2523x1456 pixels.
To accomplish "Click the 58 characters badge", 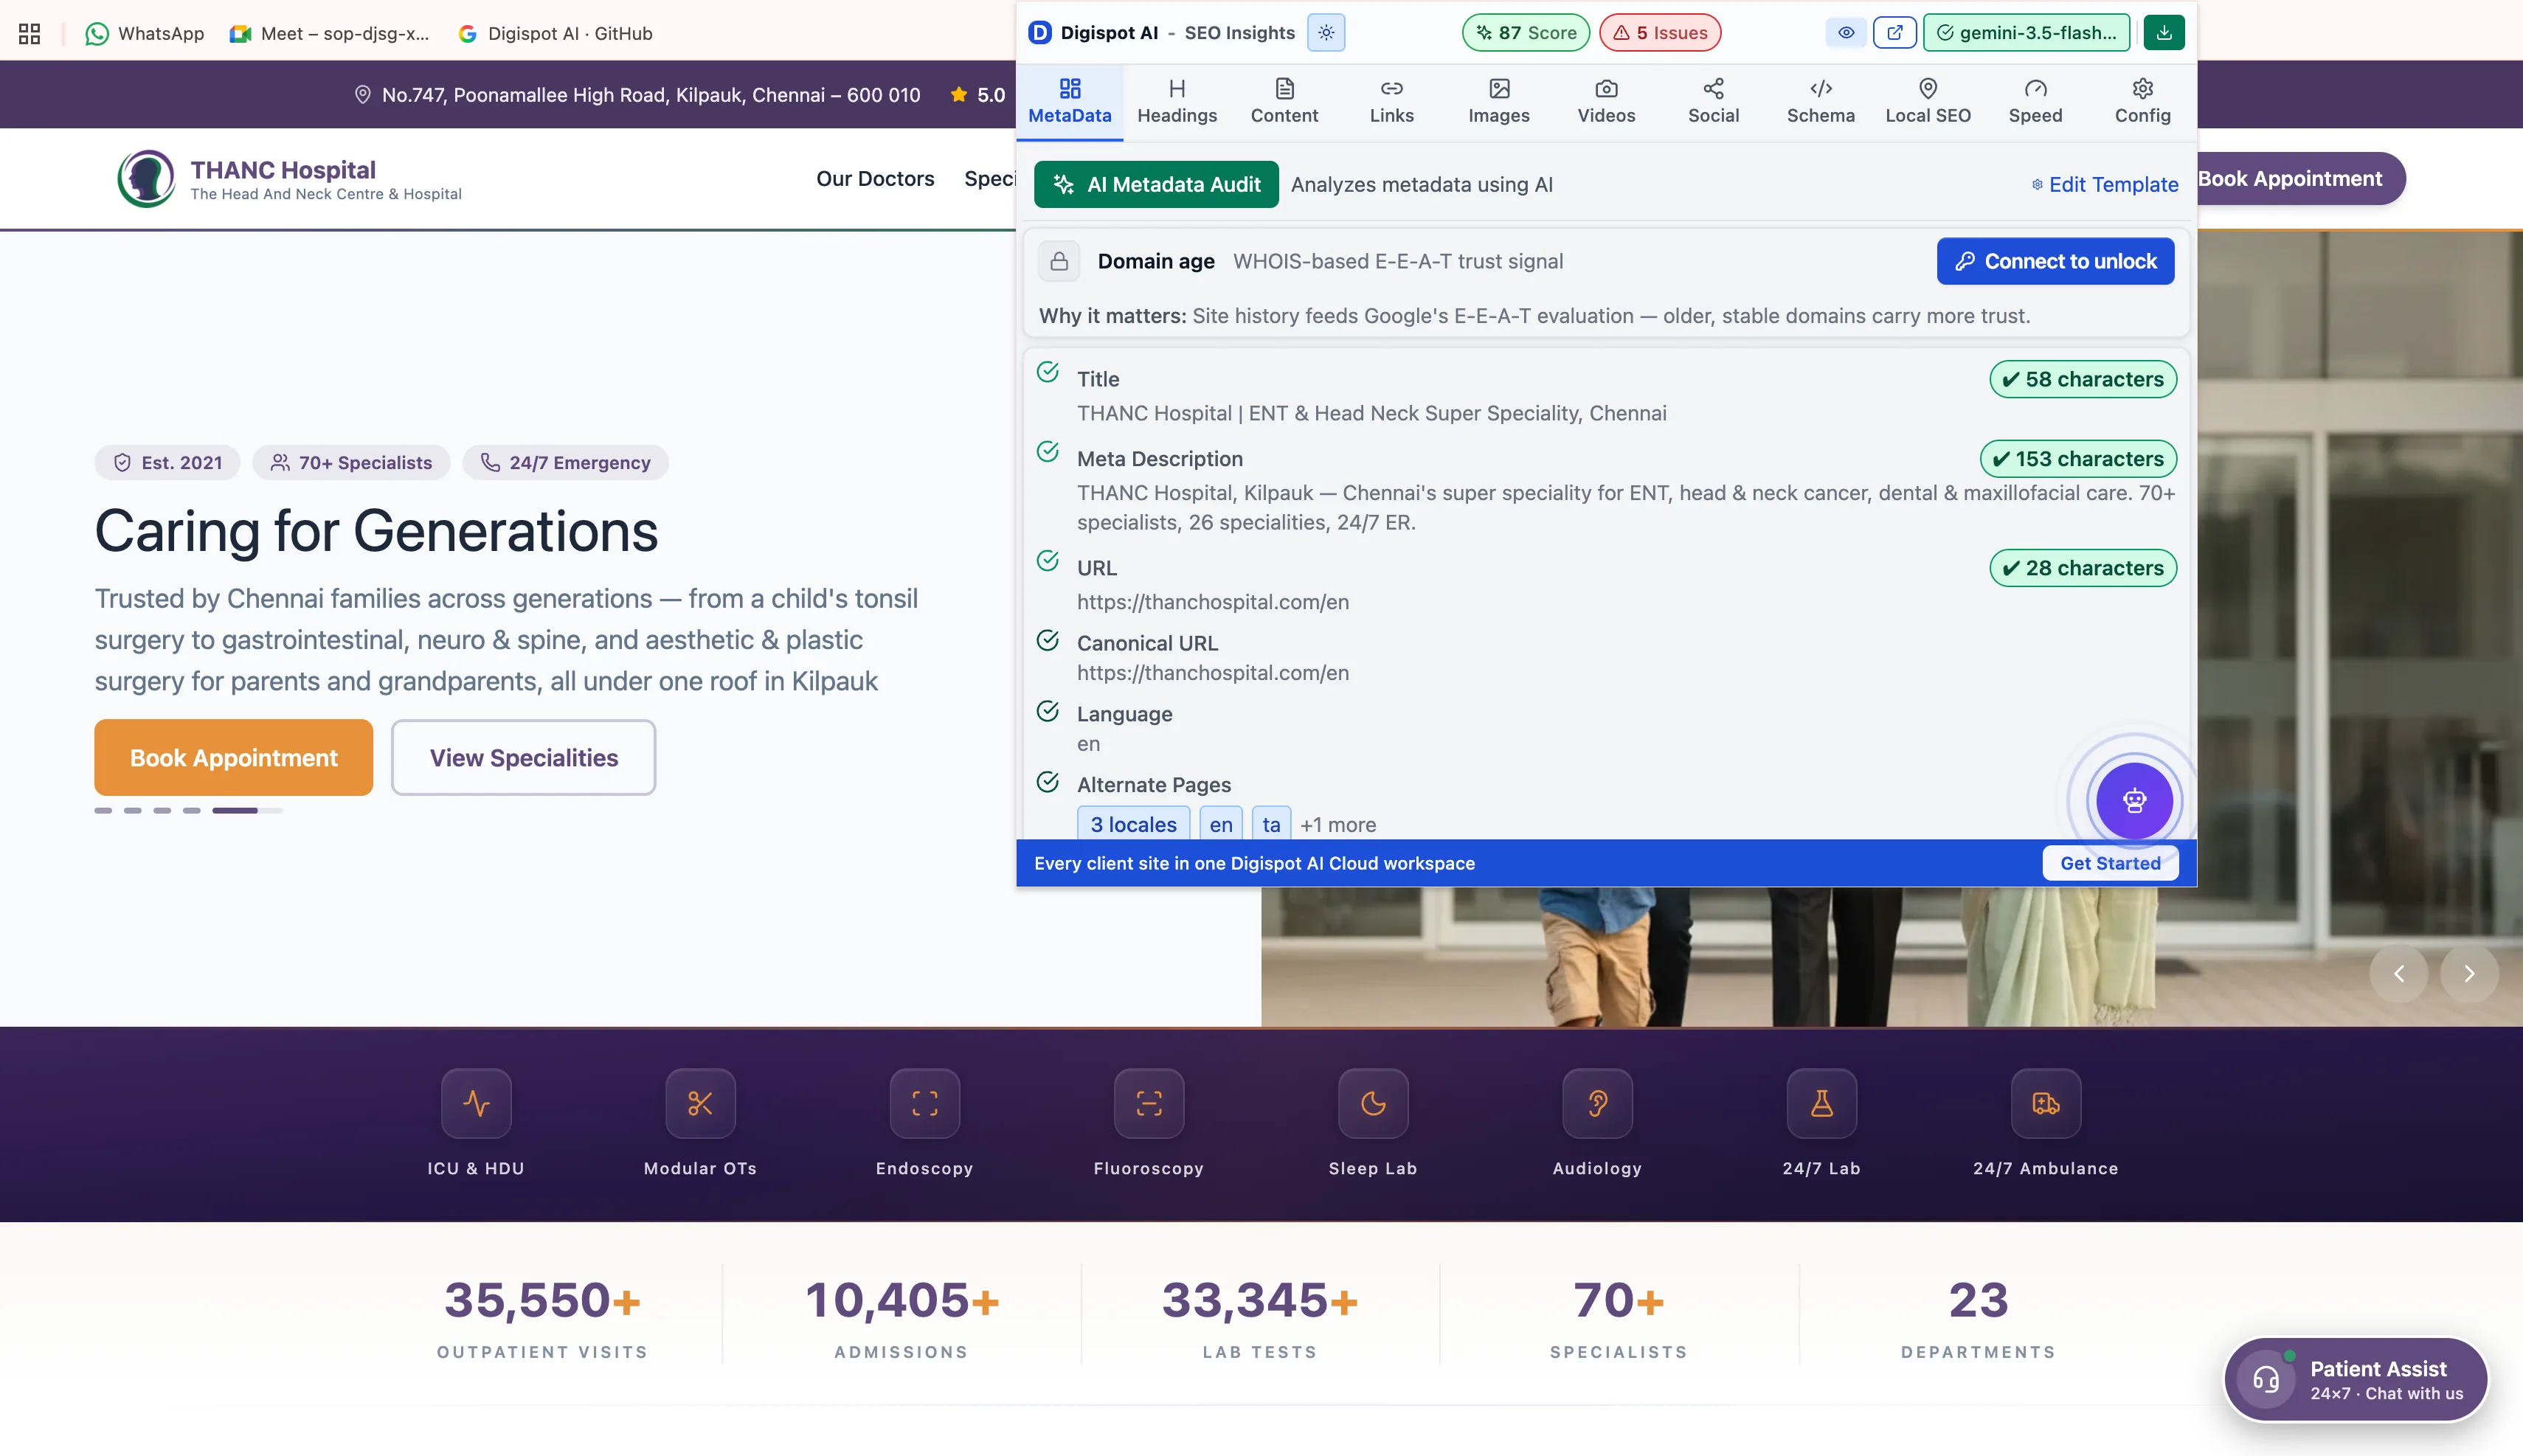I will pyautogui.click(x=2083, y=380).
